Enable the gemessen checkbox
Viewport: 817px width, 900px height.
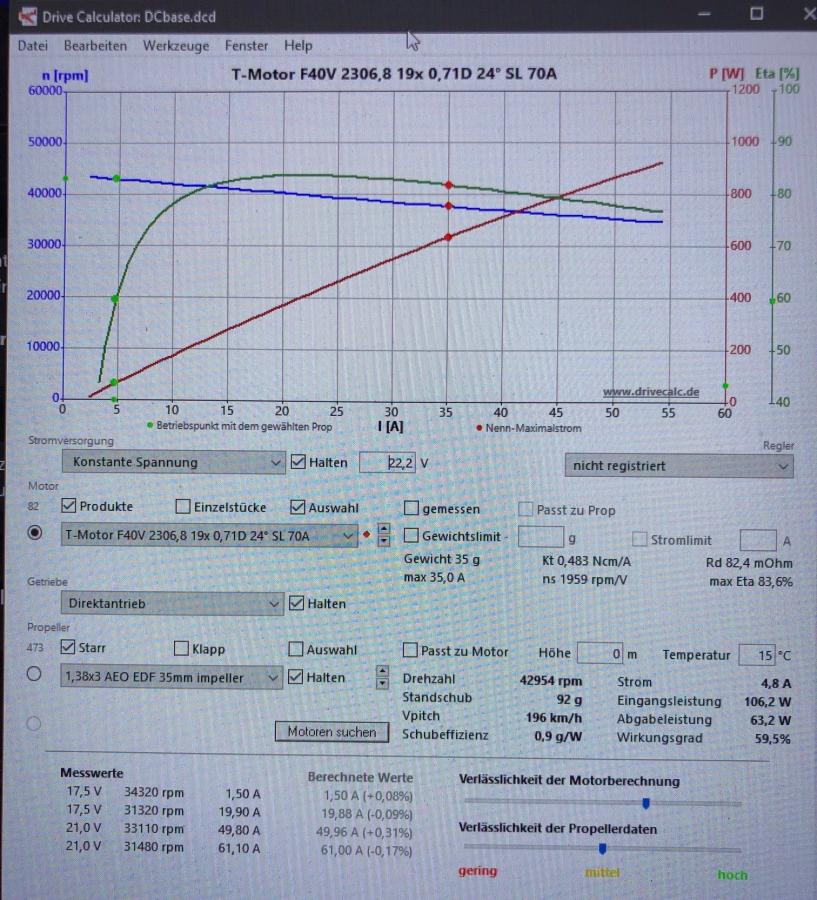[x=411, y=508]
